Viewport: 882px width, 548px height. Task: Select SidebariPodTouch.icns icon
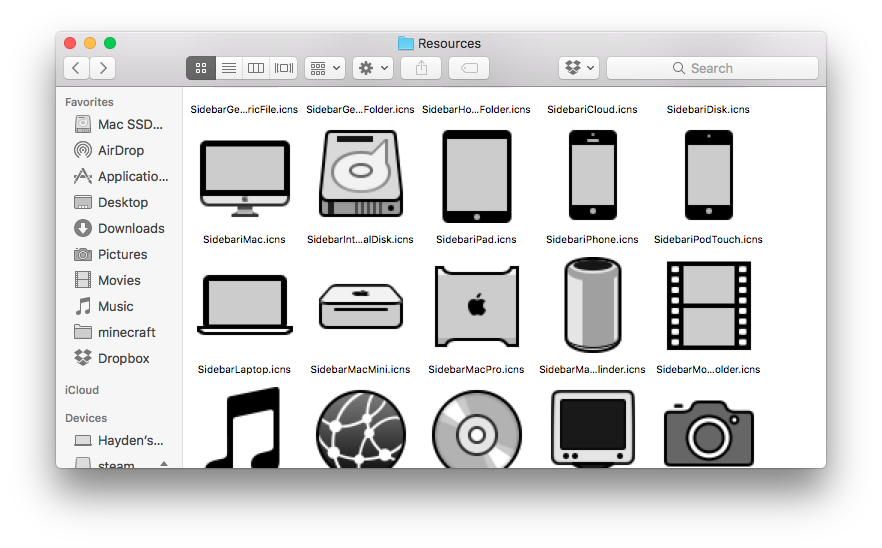(709, 175)
